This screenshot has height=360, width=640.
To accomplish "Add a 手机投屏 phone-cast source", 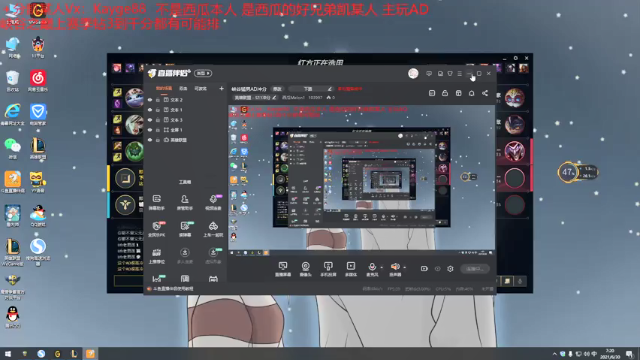I will 328,269.
